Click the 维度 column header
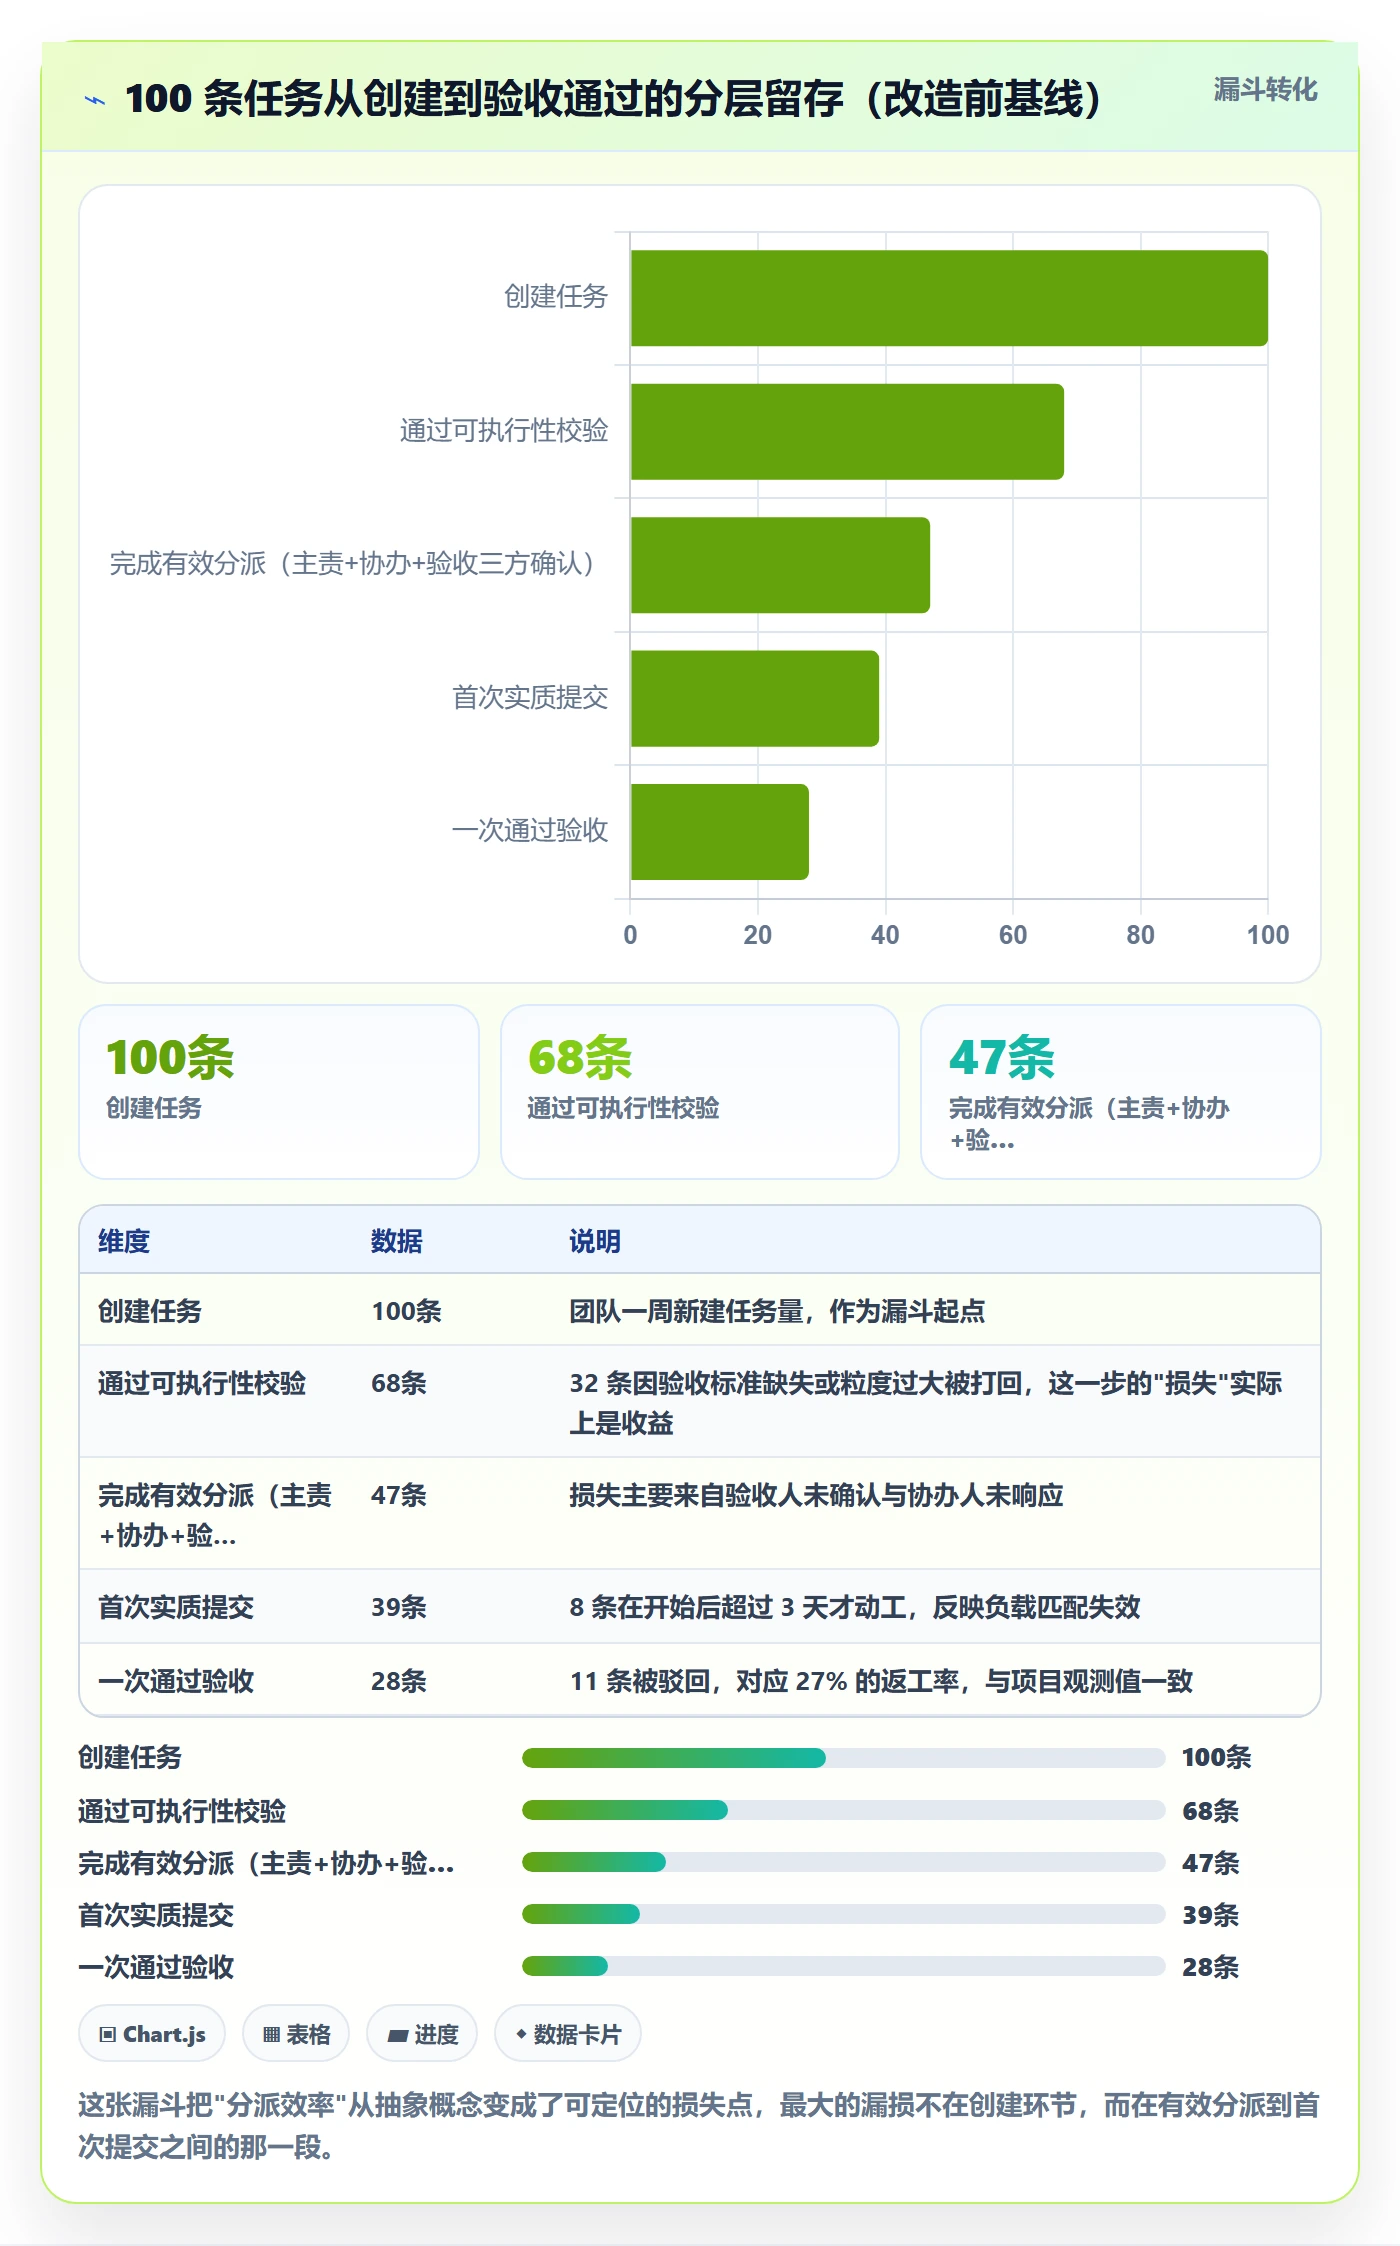This screenshot has width=1400, height=2246. (x=124, y=1241)
